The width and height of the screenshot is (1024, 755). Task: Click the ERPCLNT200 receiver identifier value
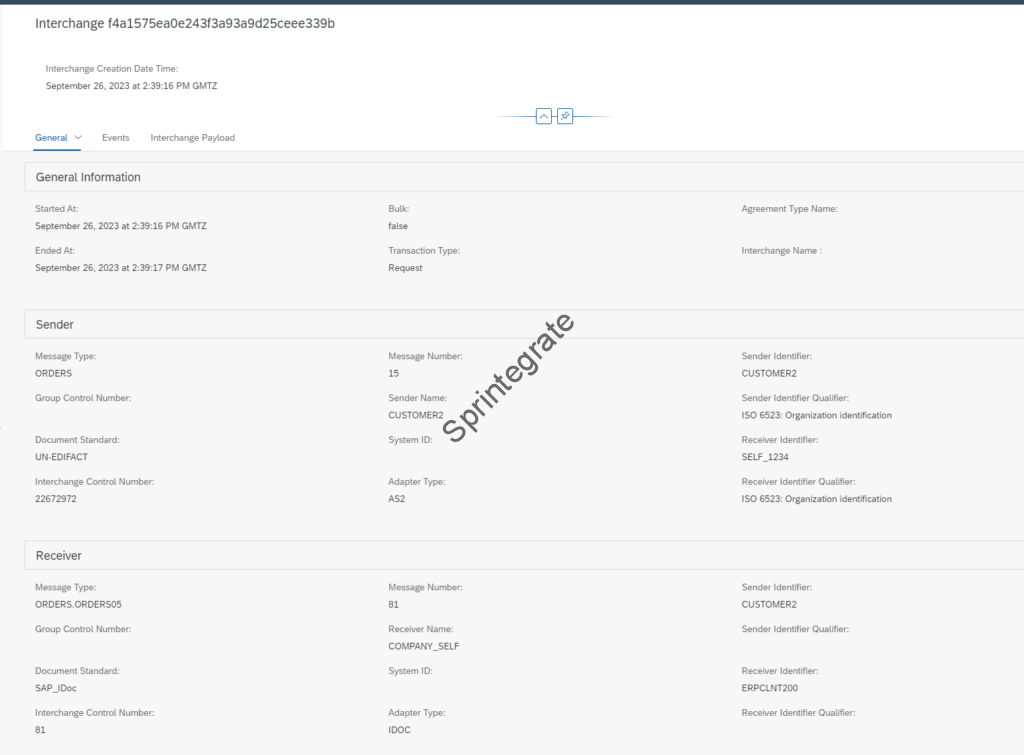tap(769, 688)
